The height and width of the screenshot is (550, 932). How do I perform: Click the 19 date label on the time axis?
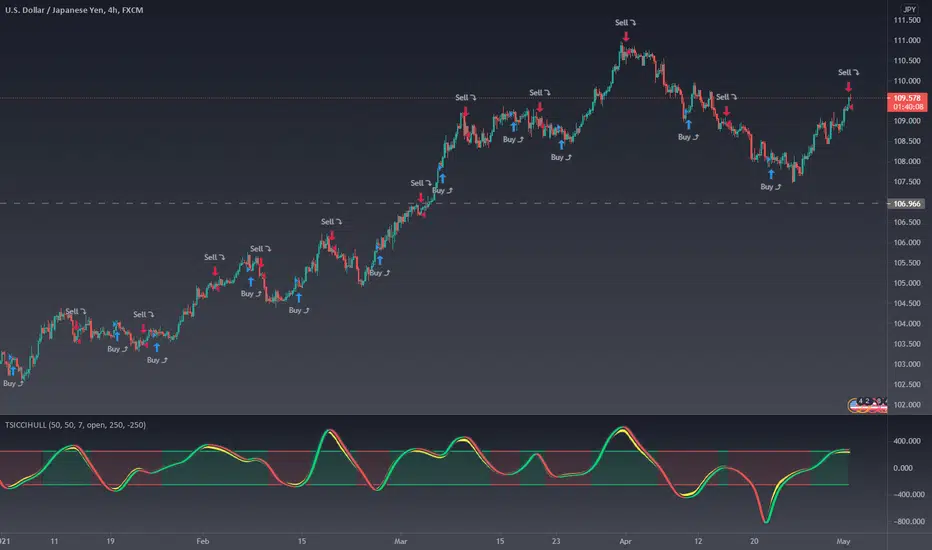110,541
